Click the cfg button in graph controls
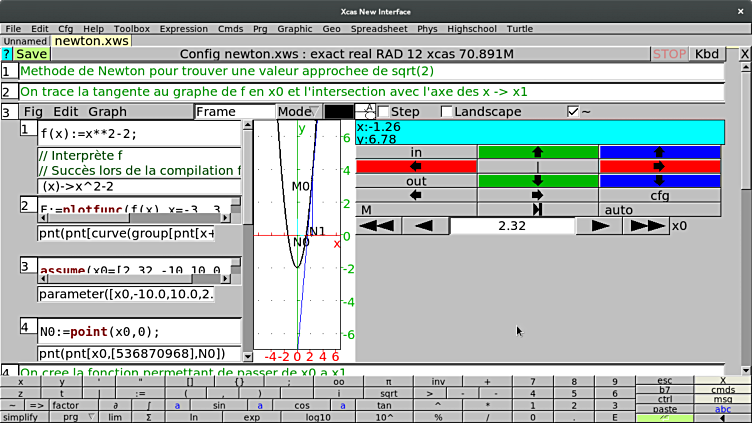 pos(659,196)
